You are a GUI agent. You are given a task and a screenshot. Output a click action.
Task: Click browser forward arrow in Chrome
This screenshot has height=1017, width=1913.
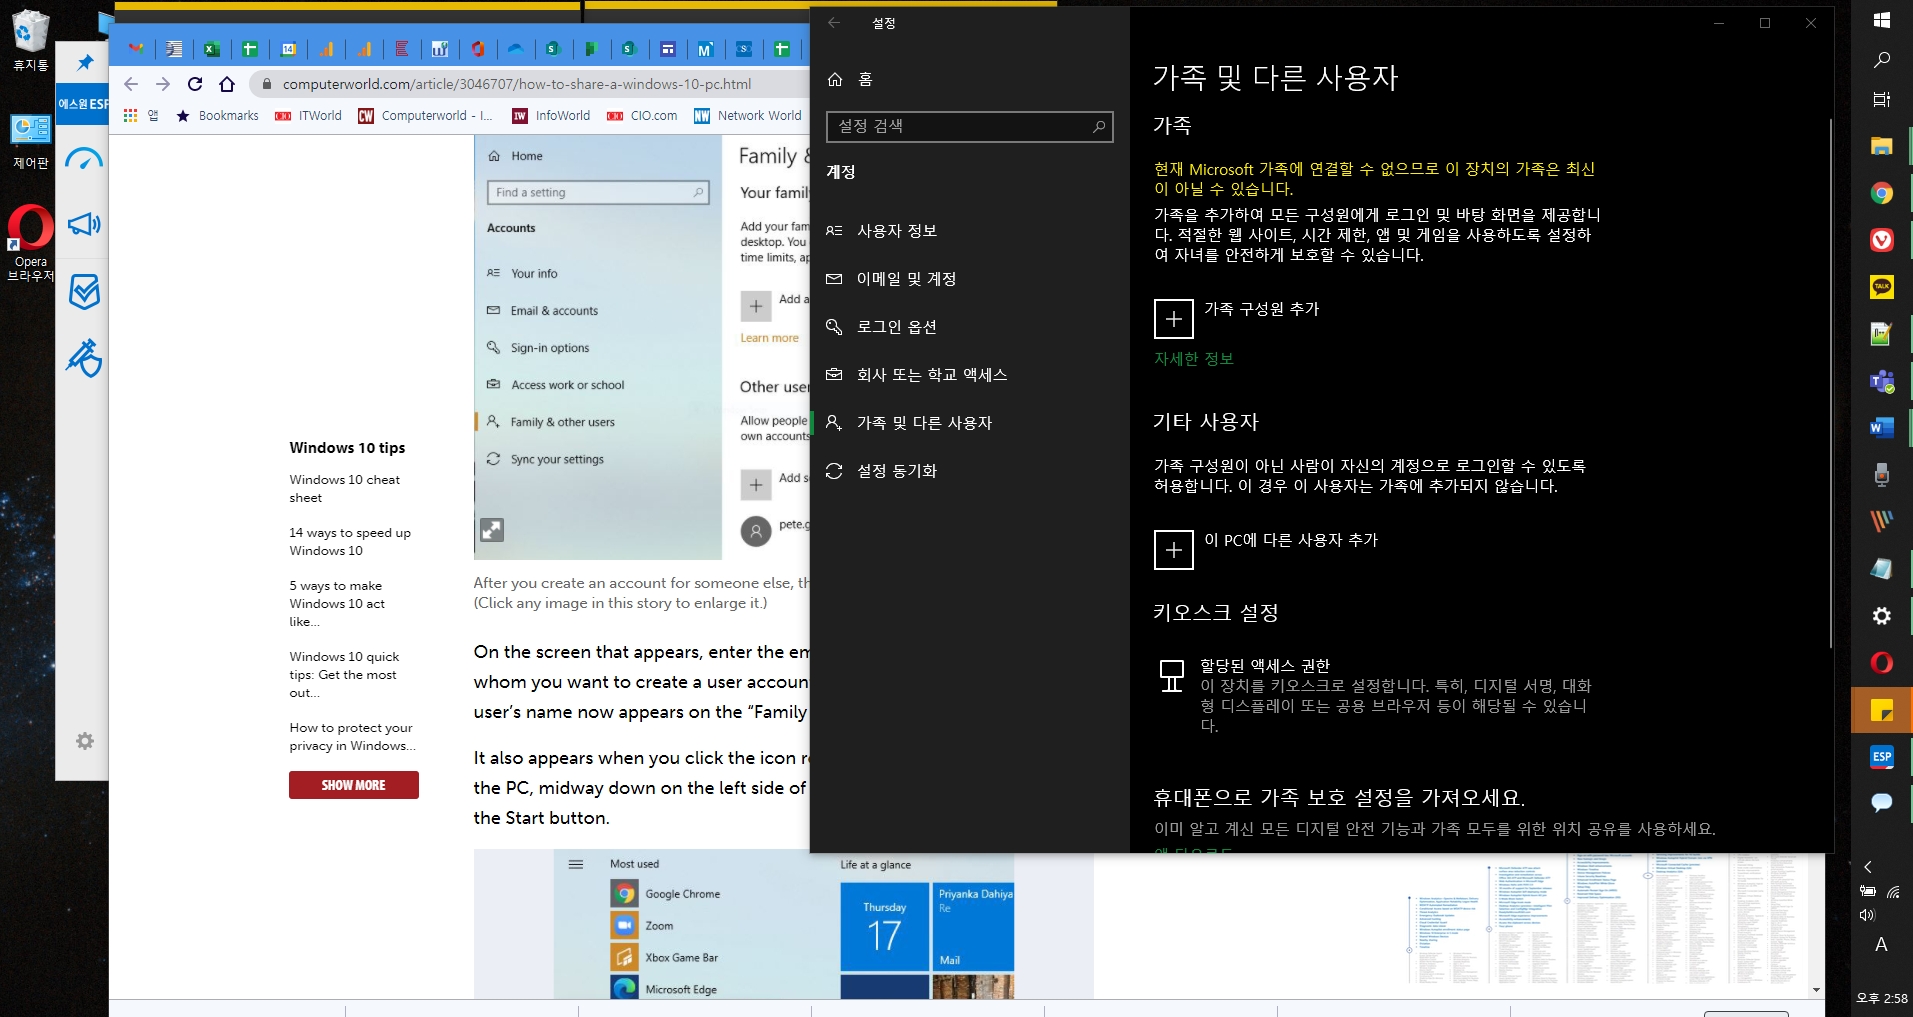[x=163, y=84]
